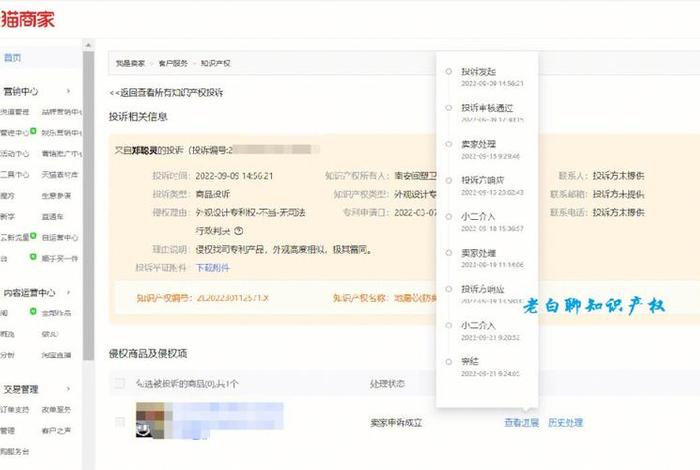700x470 pixels.
Task: Click 我是卖家 in the breadcrumb
Action: [x=130, y=63]
